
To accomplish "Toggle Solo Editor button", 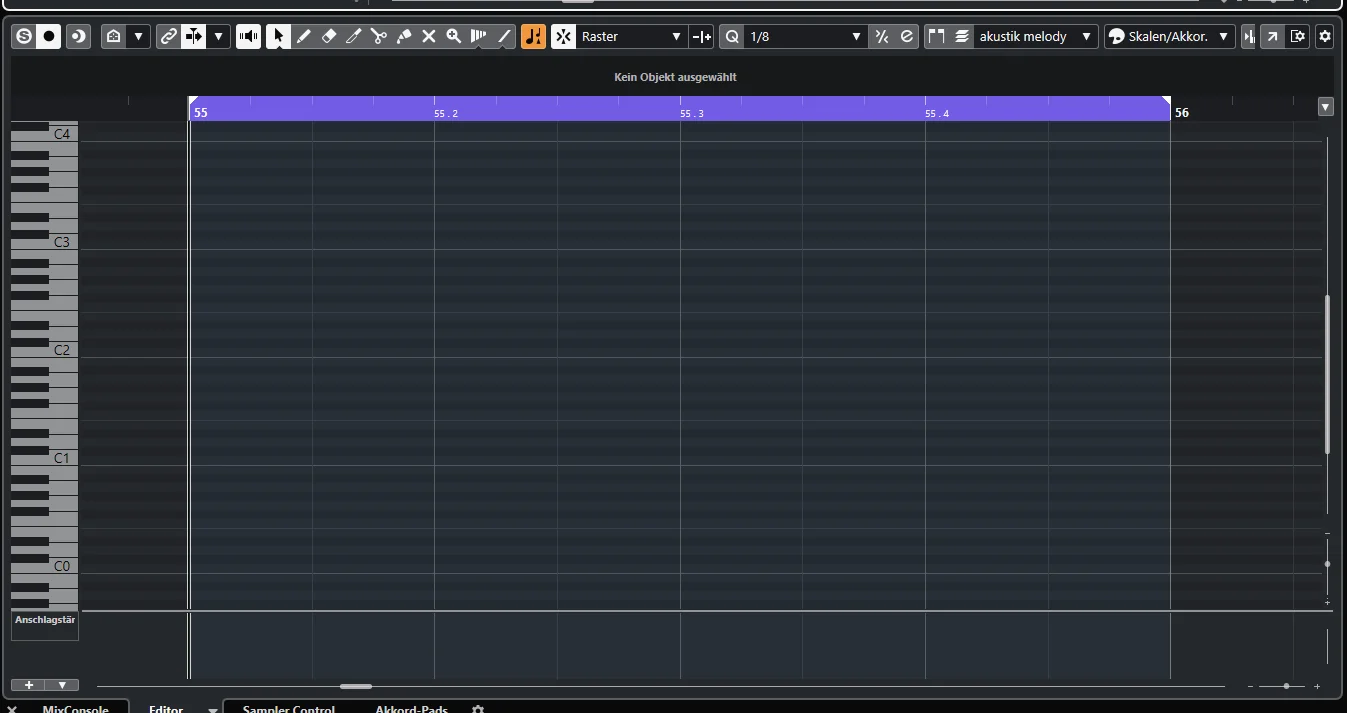I will (23, 37).
